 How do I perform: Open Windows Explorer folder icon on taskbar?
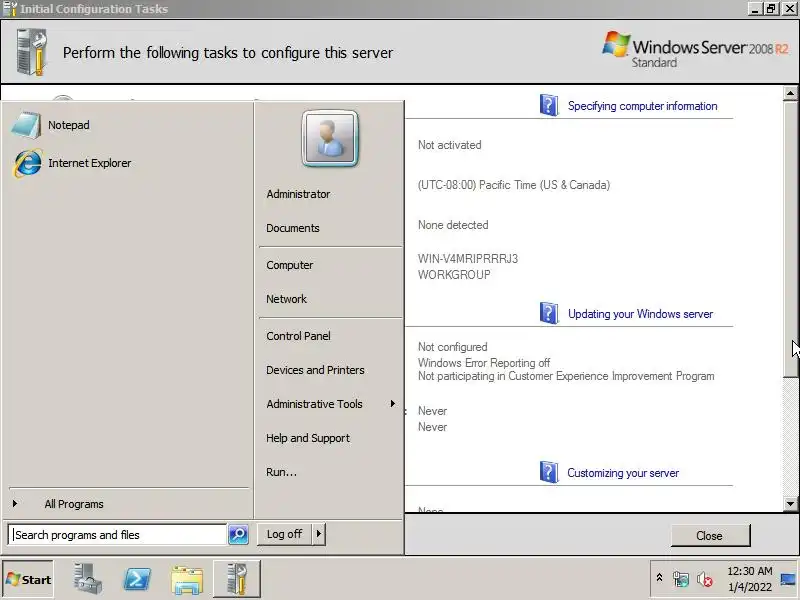tap(187, 580)
